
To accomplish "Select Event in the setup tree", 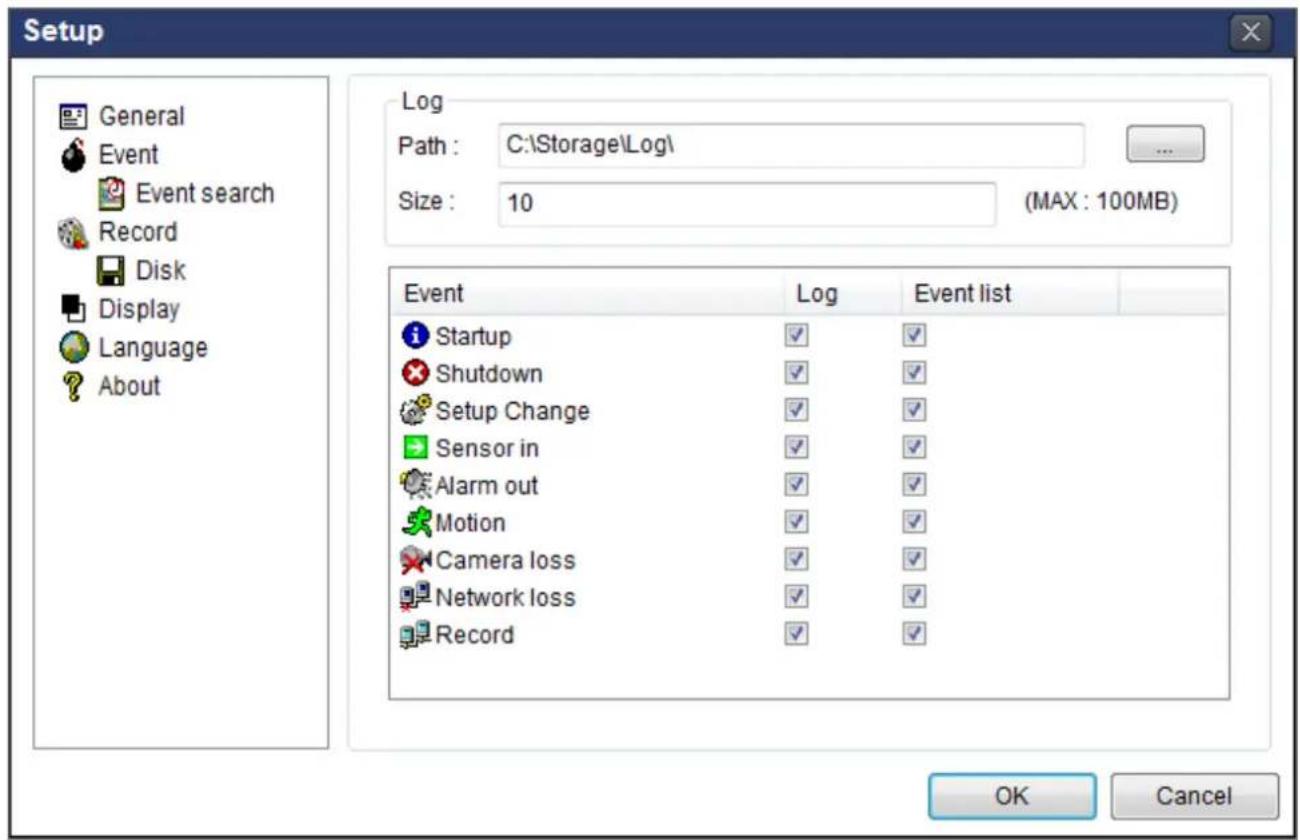I will click(x=128, y=155).
